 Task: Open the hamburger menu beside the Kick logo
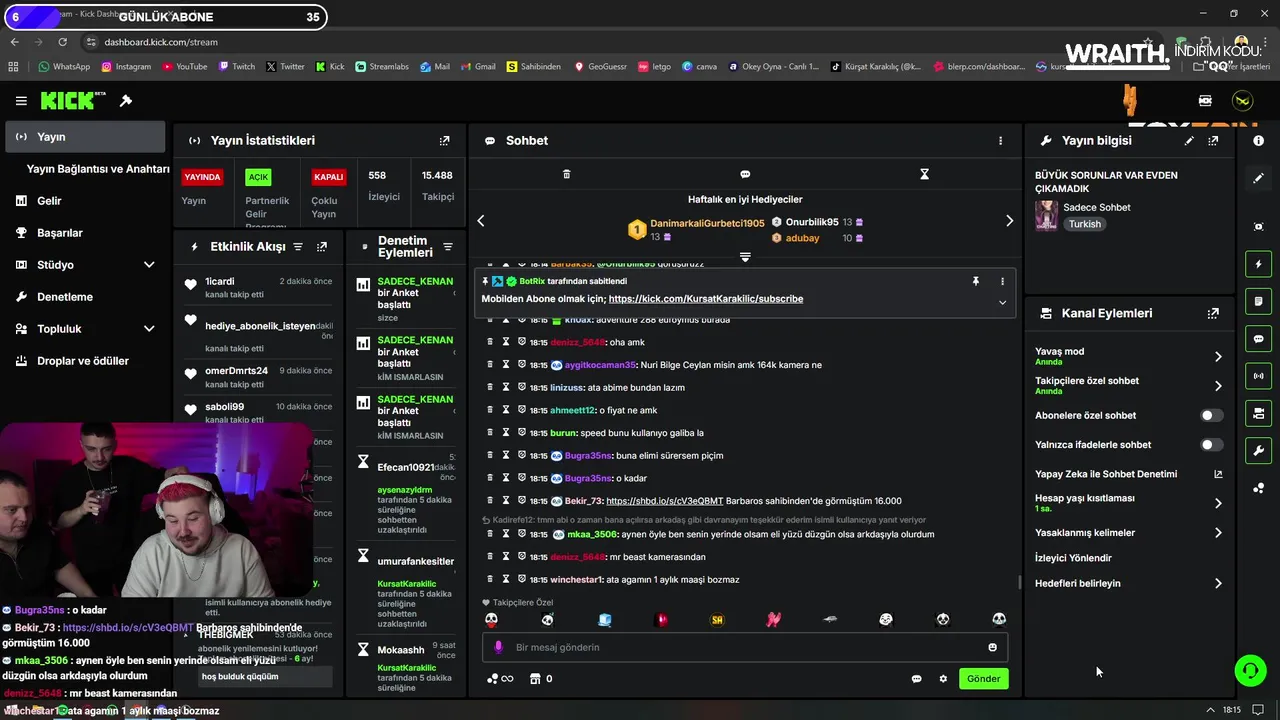click(x=21, y=101)
